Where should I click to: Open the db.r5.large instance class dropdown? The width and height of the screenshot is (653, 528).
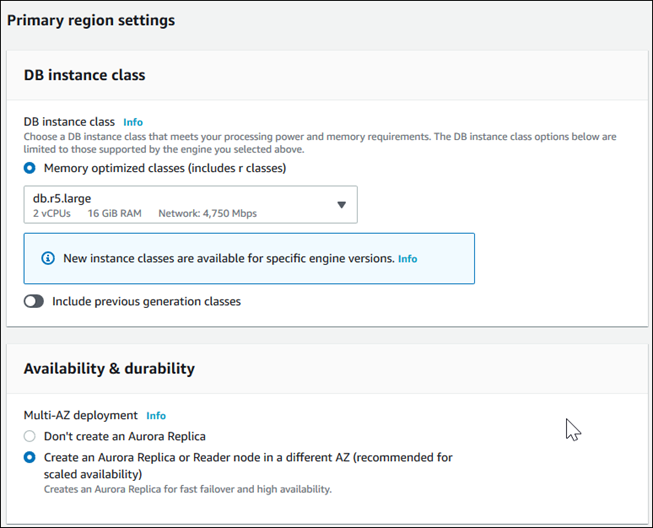tap(190, 204)
